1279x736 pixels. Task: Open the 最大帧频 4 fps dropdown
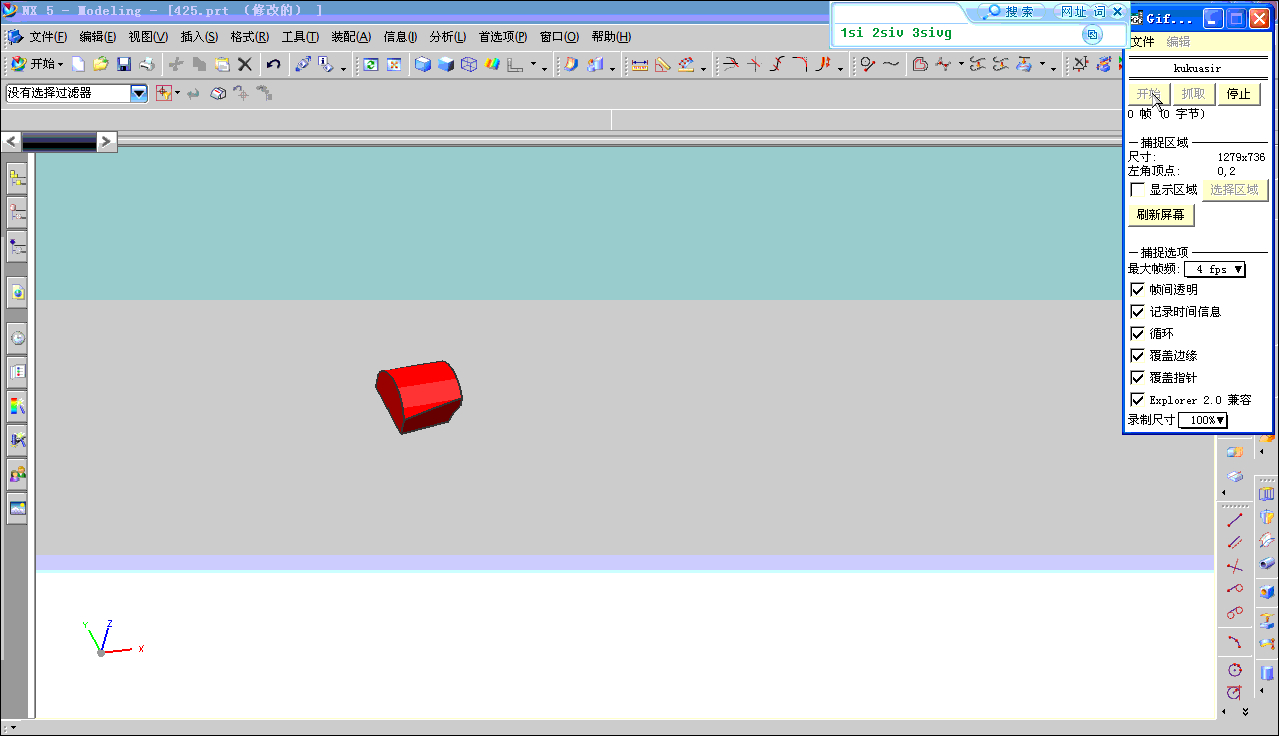(1215, 269)
